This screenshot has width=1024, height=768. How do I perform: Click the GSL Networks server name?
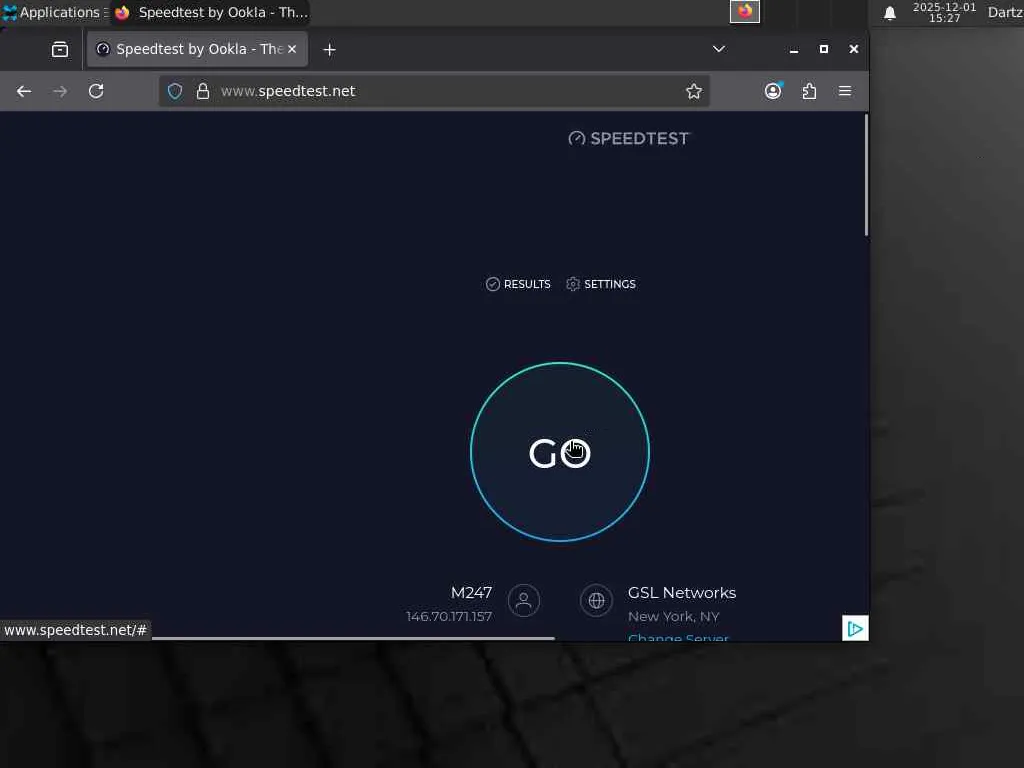682,592
